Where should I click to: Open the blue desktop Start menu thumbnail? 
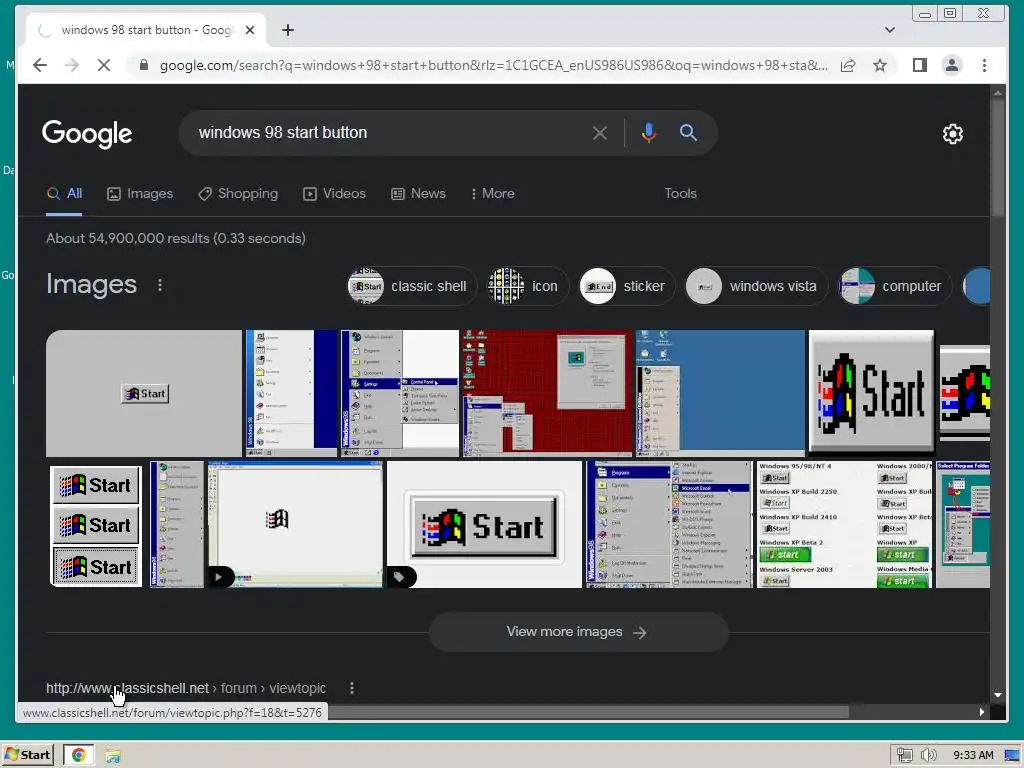pyautogui.click(x=720, y=392)
